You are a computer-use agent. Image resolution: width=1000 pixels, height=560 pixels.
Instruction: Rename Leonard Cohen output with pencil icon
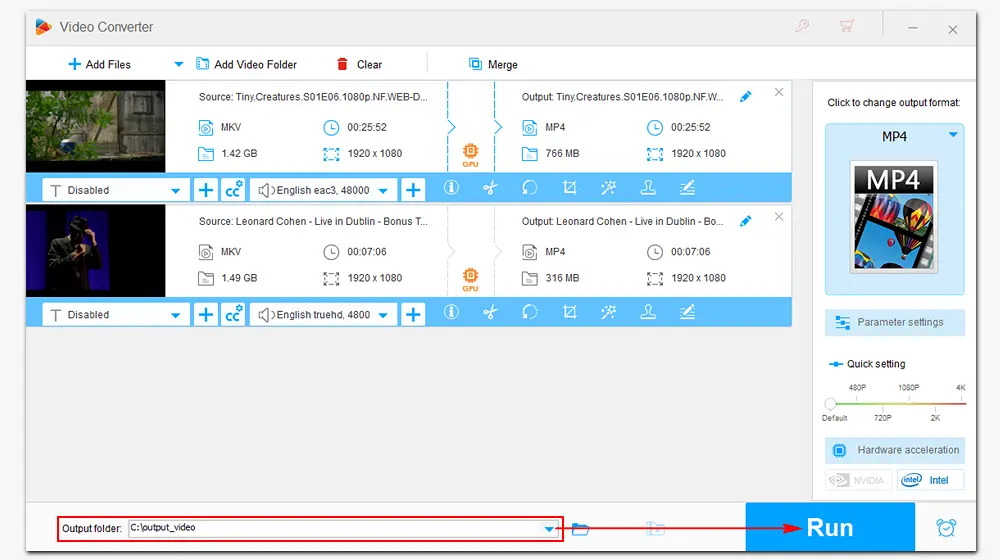click(x=746, y=221)
